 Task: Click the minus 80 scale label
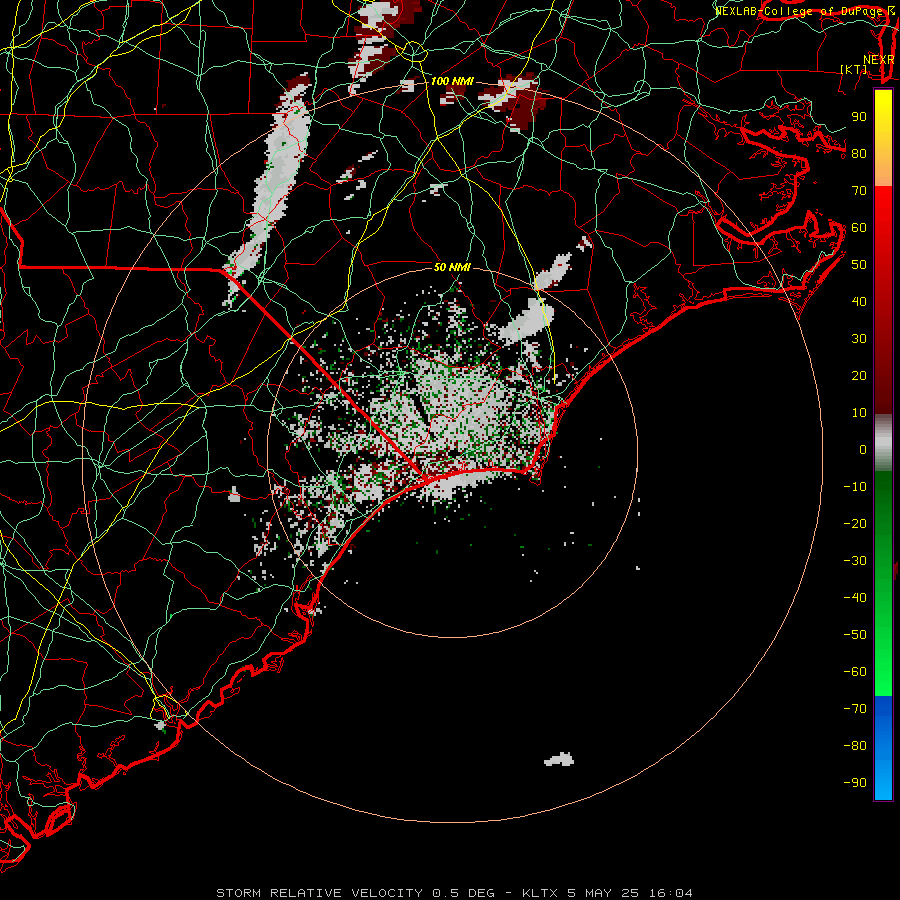click(855, 746)
